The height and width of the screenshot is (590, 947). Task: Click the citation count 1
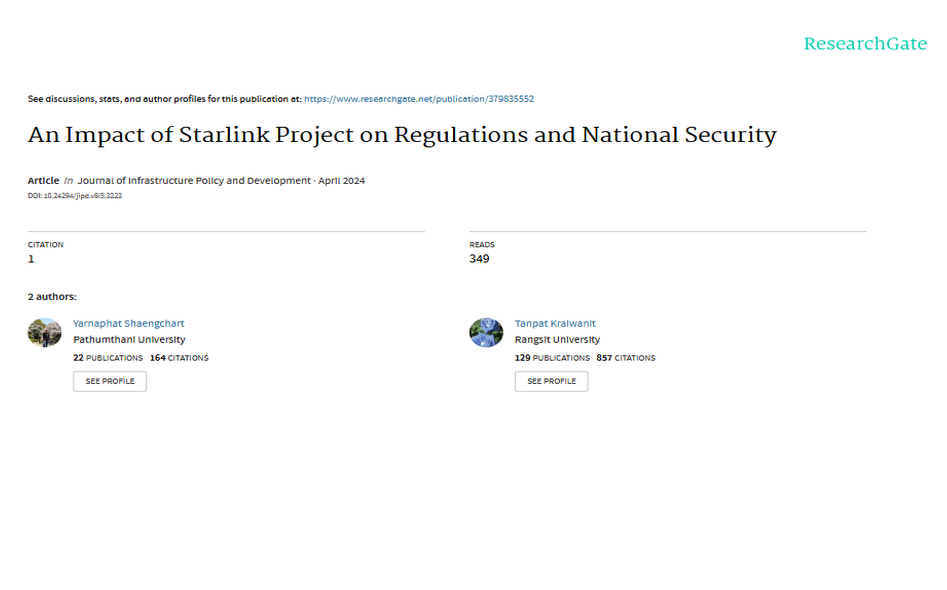click(x=31, y=259)
